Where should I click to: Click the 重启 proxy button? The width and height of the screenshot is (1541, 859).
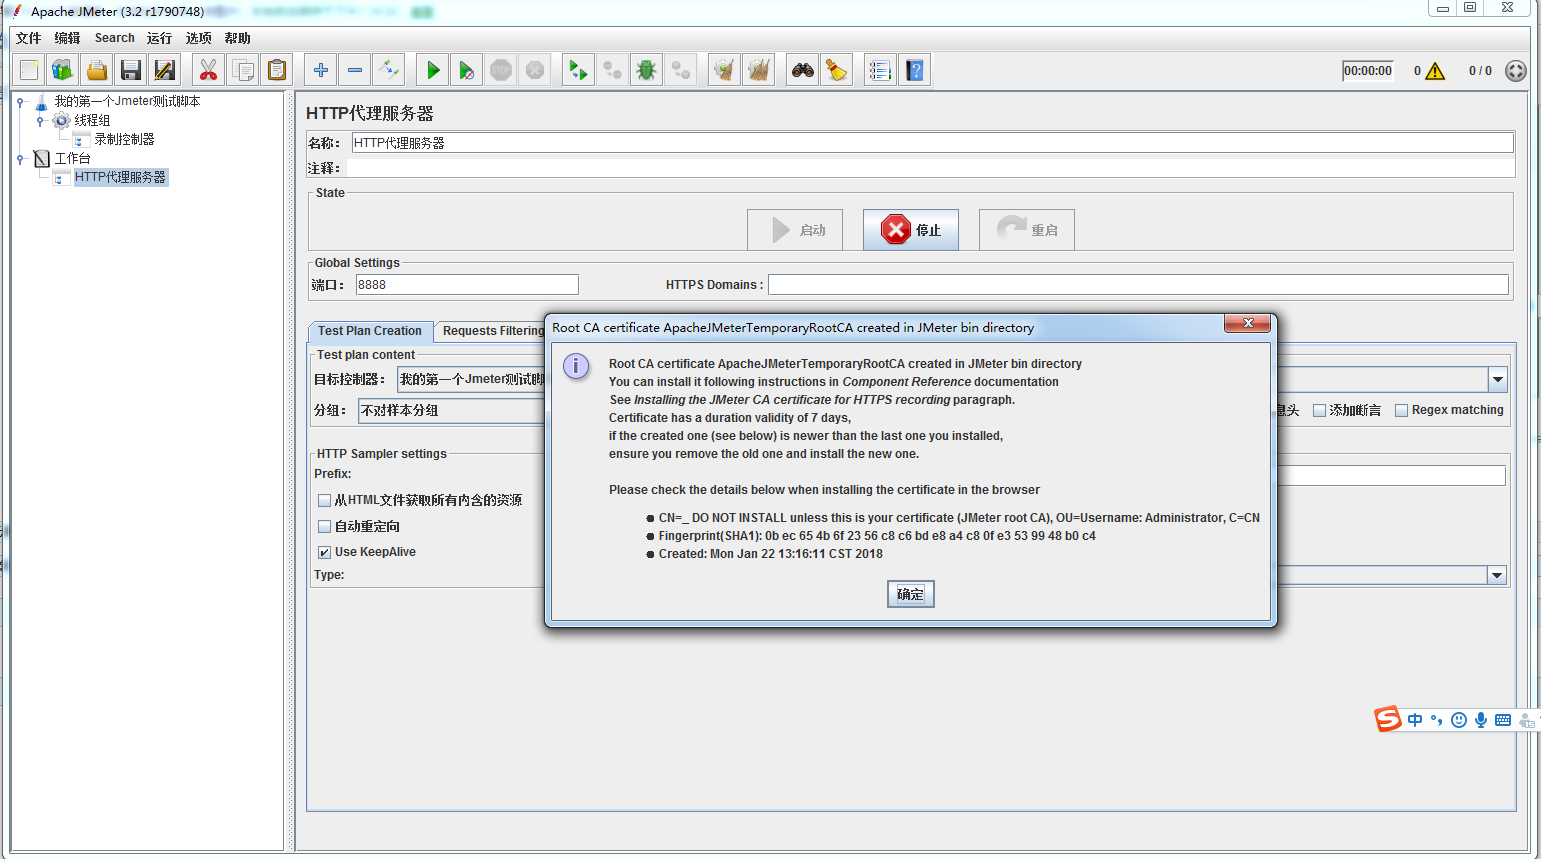click(x=1027, y=230)
